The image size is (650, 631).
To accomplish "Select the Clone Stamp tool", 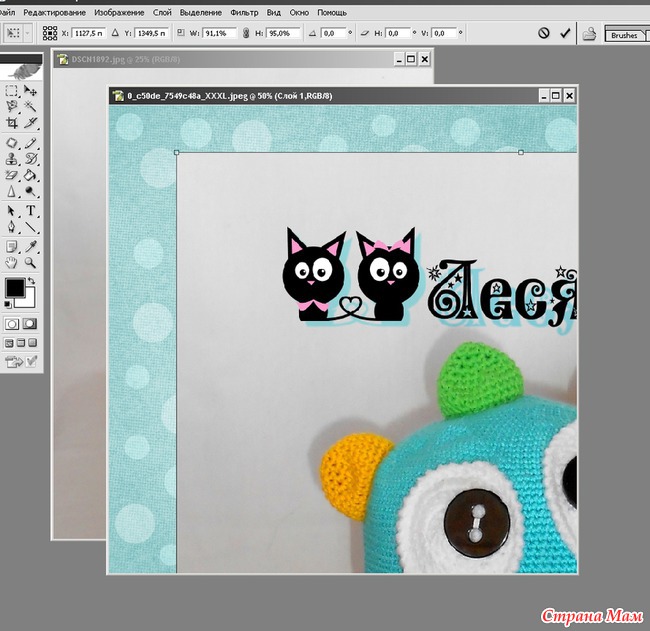I will pyautogui.click(x=11, y=158).
